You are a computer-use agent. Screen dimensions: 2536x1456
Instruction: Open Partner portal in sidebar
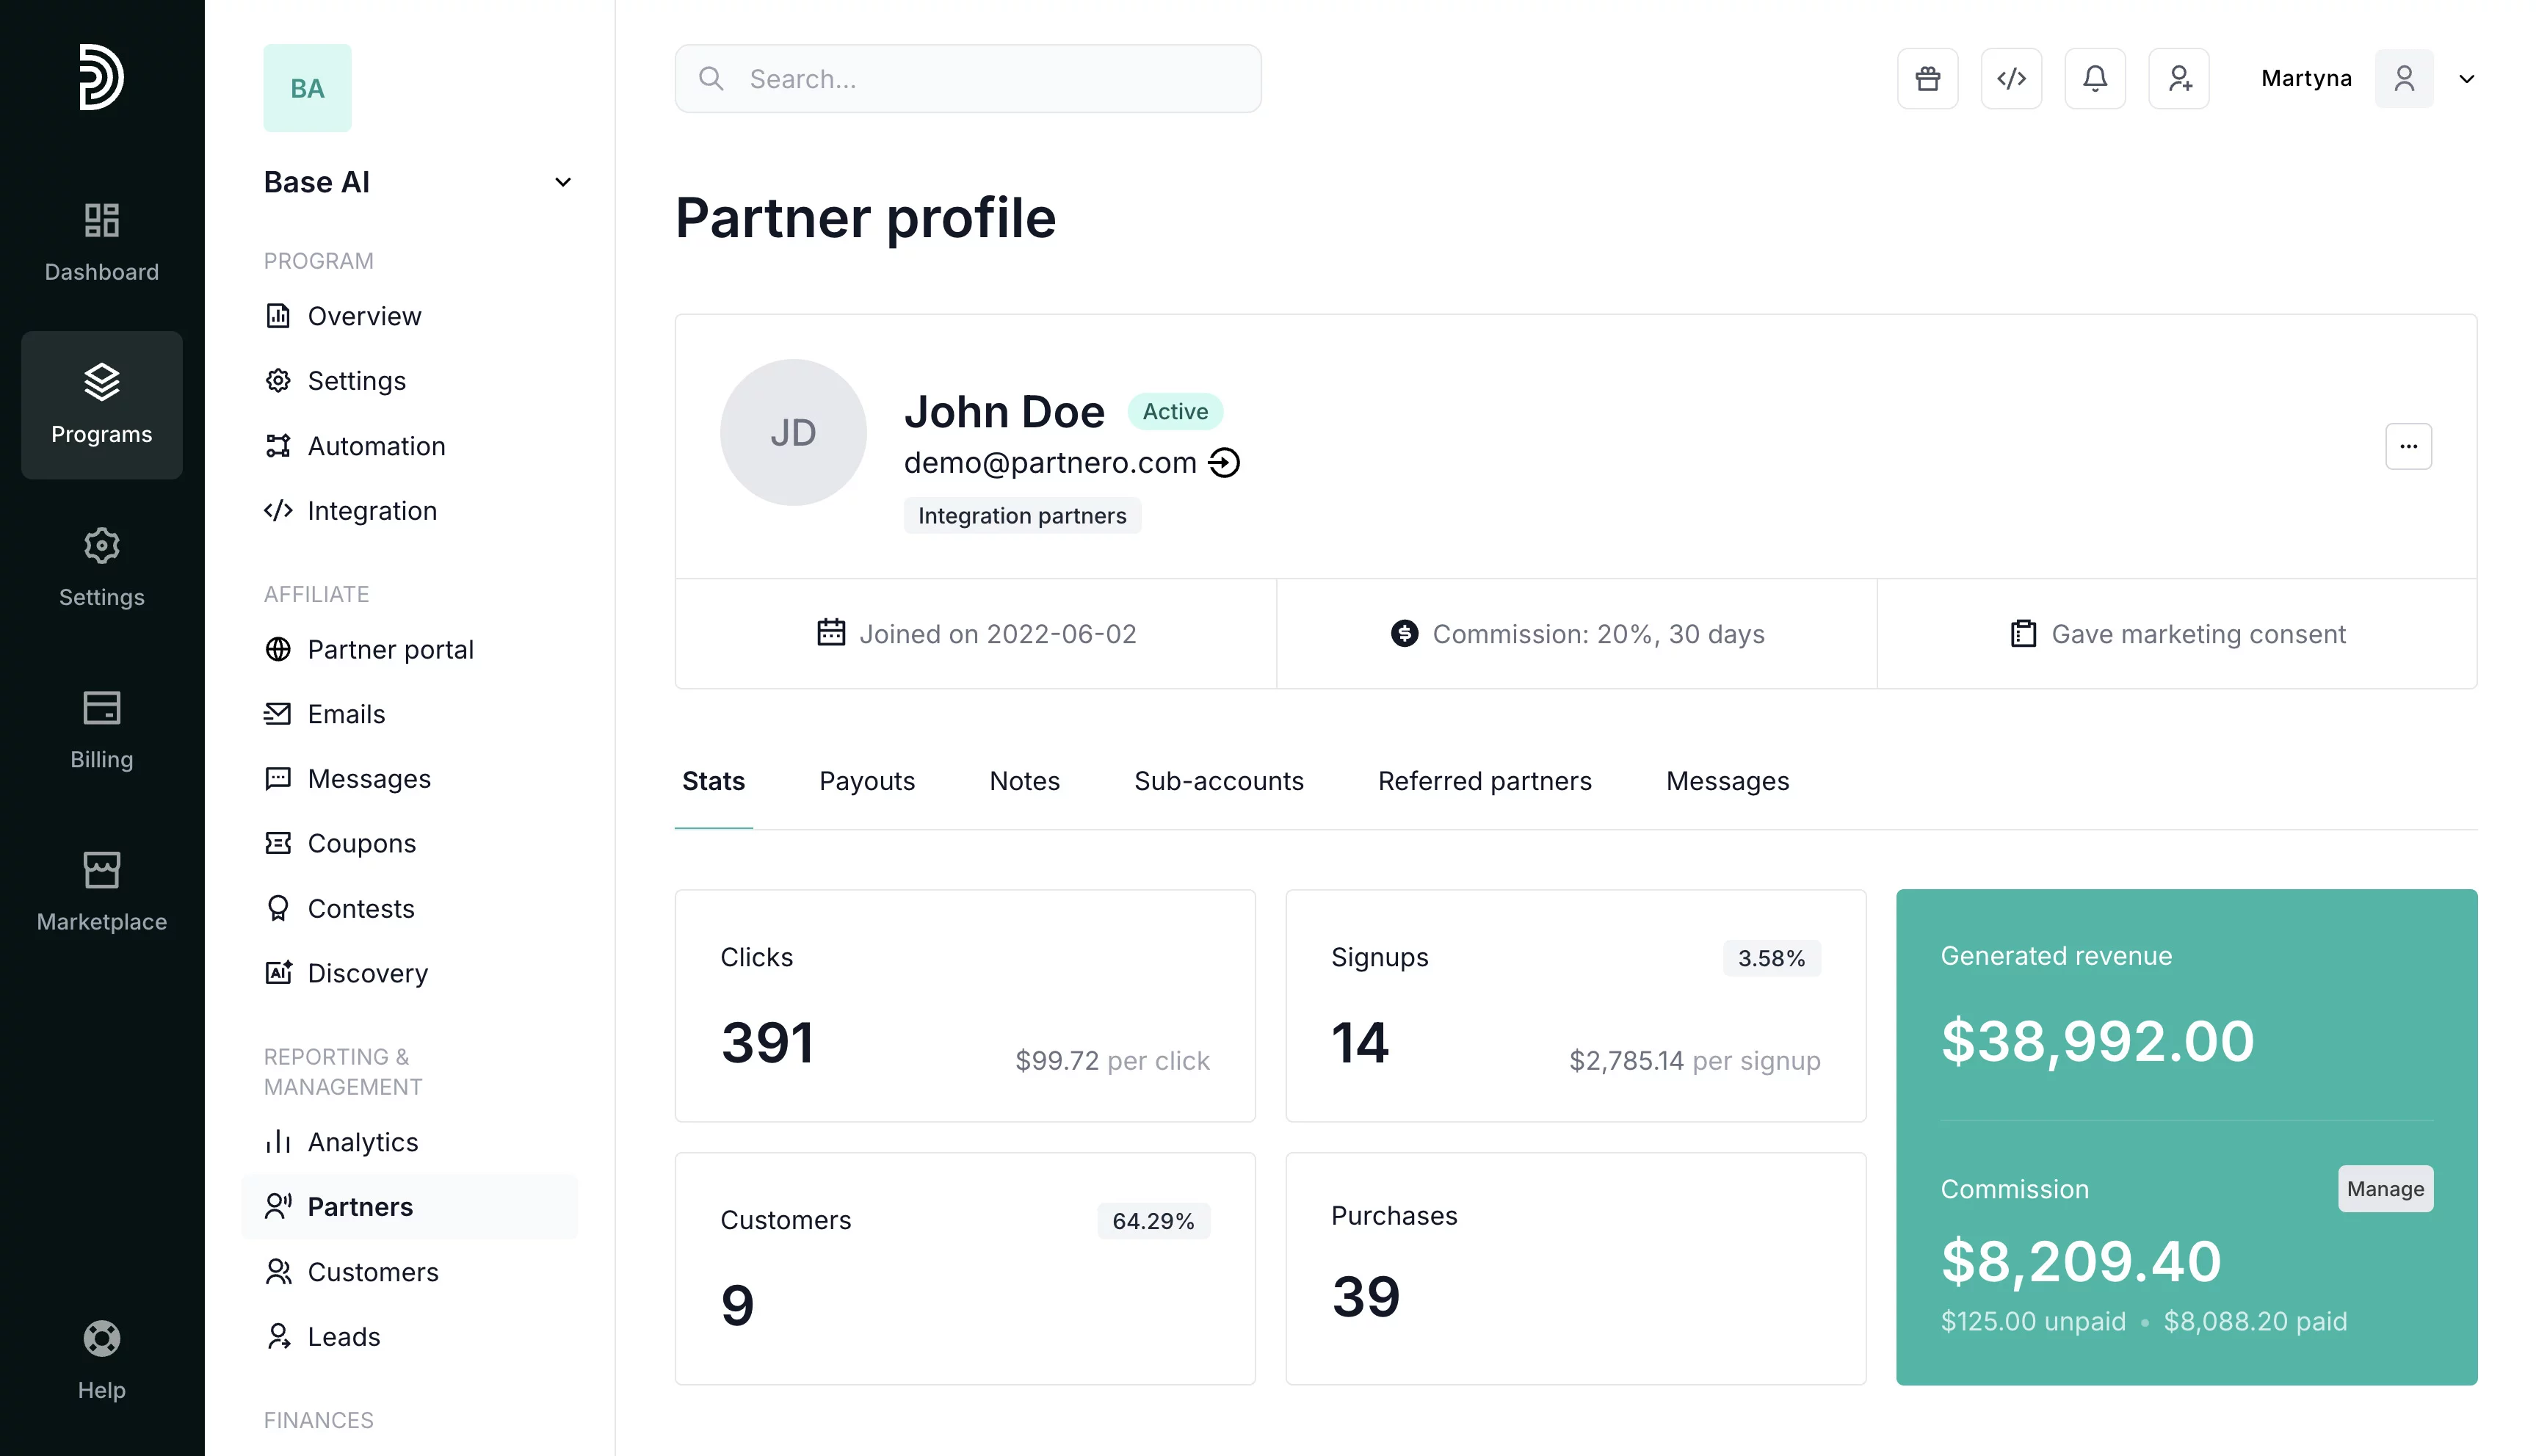pyautogui.click(x=390, y=649)
